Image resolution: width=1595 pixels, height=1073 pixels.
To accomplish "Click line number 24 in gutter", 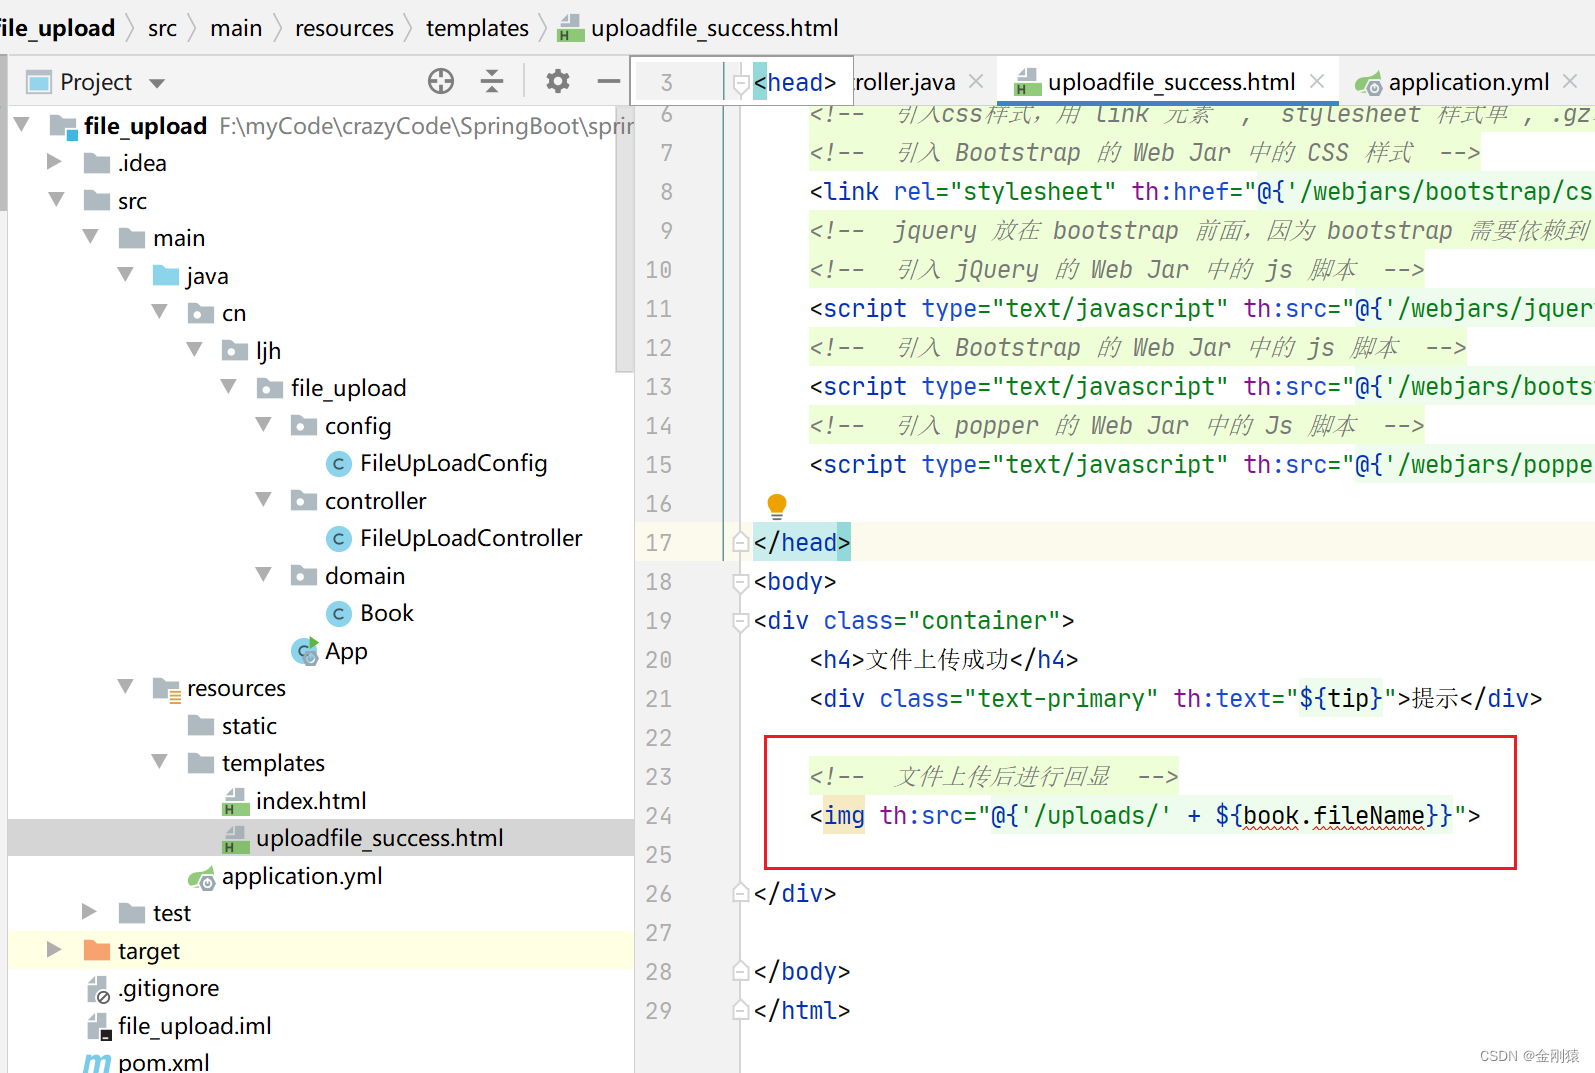I will pos(659,816).
